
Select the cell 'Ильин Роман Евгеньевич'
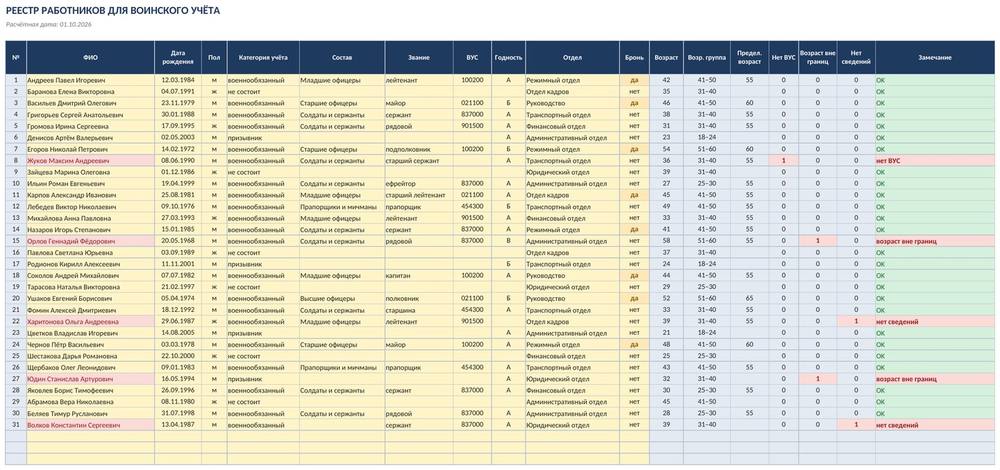[x=90, y=184]
